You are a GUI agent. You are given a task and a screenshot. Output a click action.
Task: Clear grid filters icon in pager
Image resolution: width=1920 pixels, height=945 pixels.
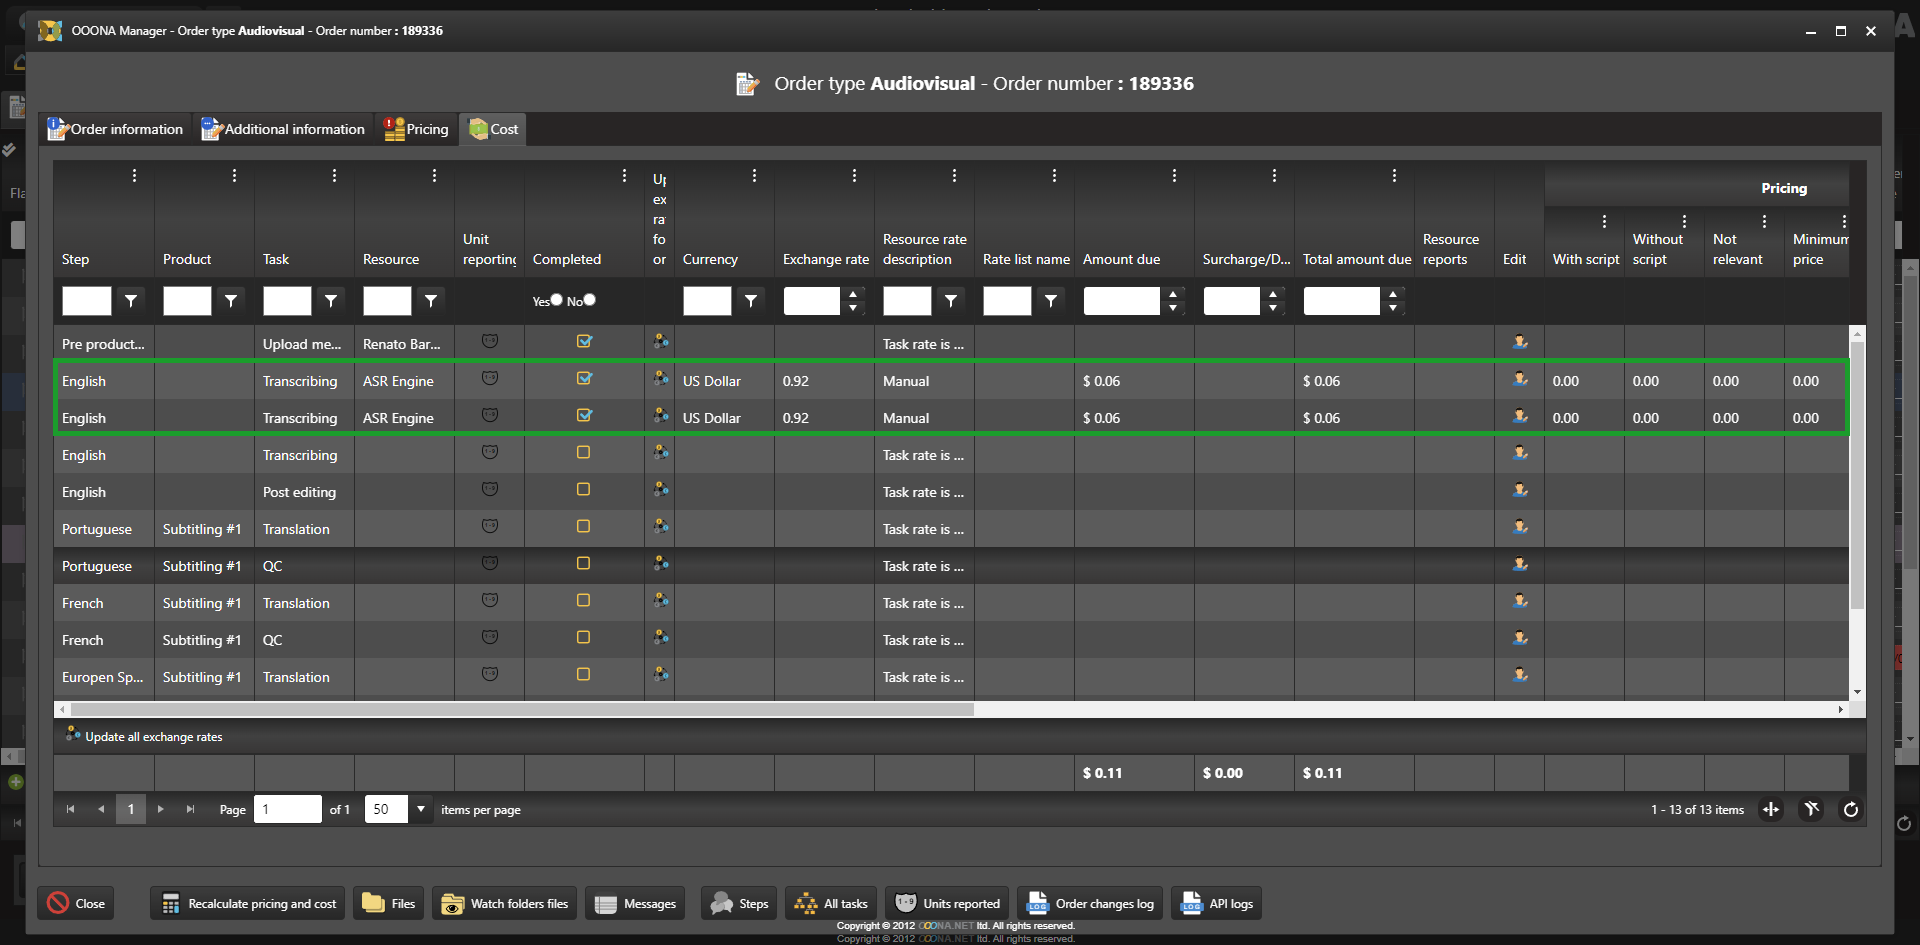[x=1811, y=810]
